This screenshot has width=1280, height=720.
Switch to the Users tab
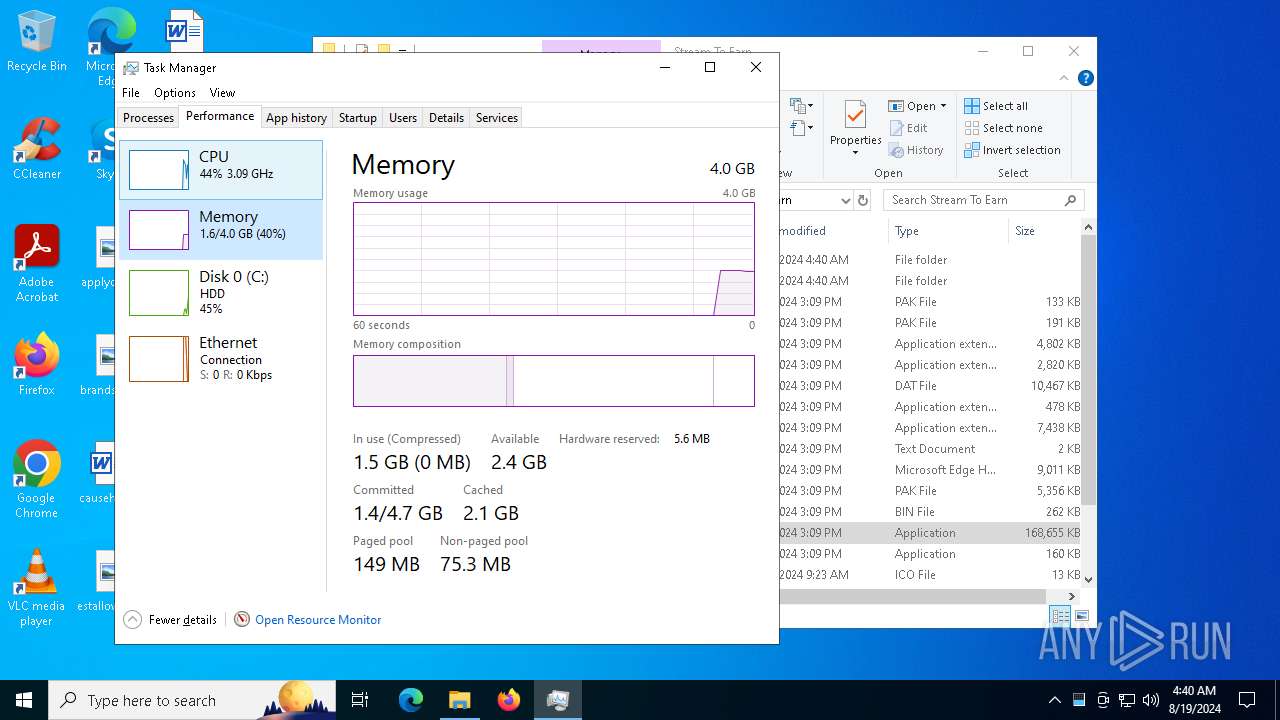(403, 118)
